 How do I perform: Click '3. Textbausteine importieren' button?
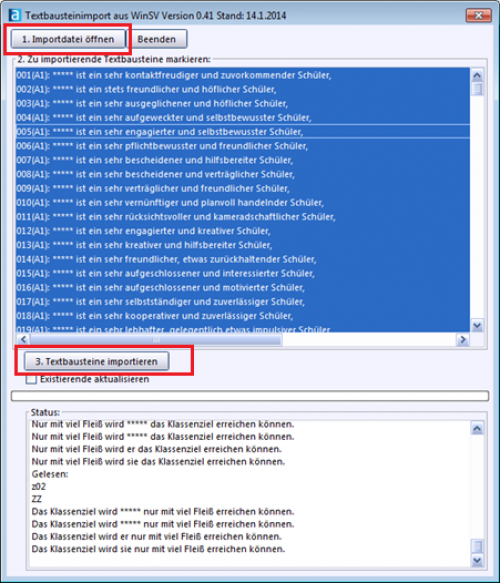(97, 361)
